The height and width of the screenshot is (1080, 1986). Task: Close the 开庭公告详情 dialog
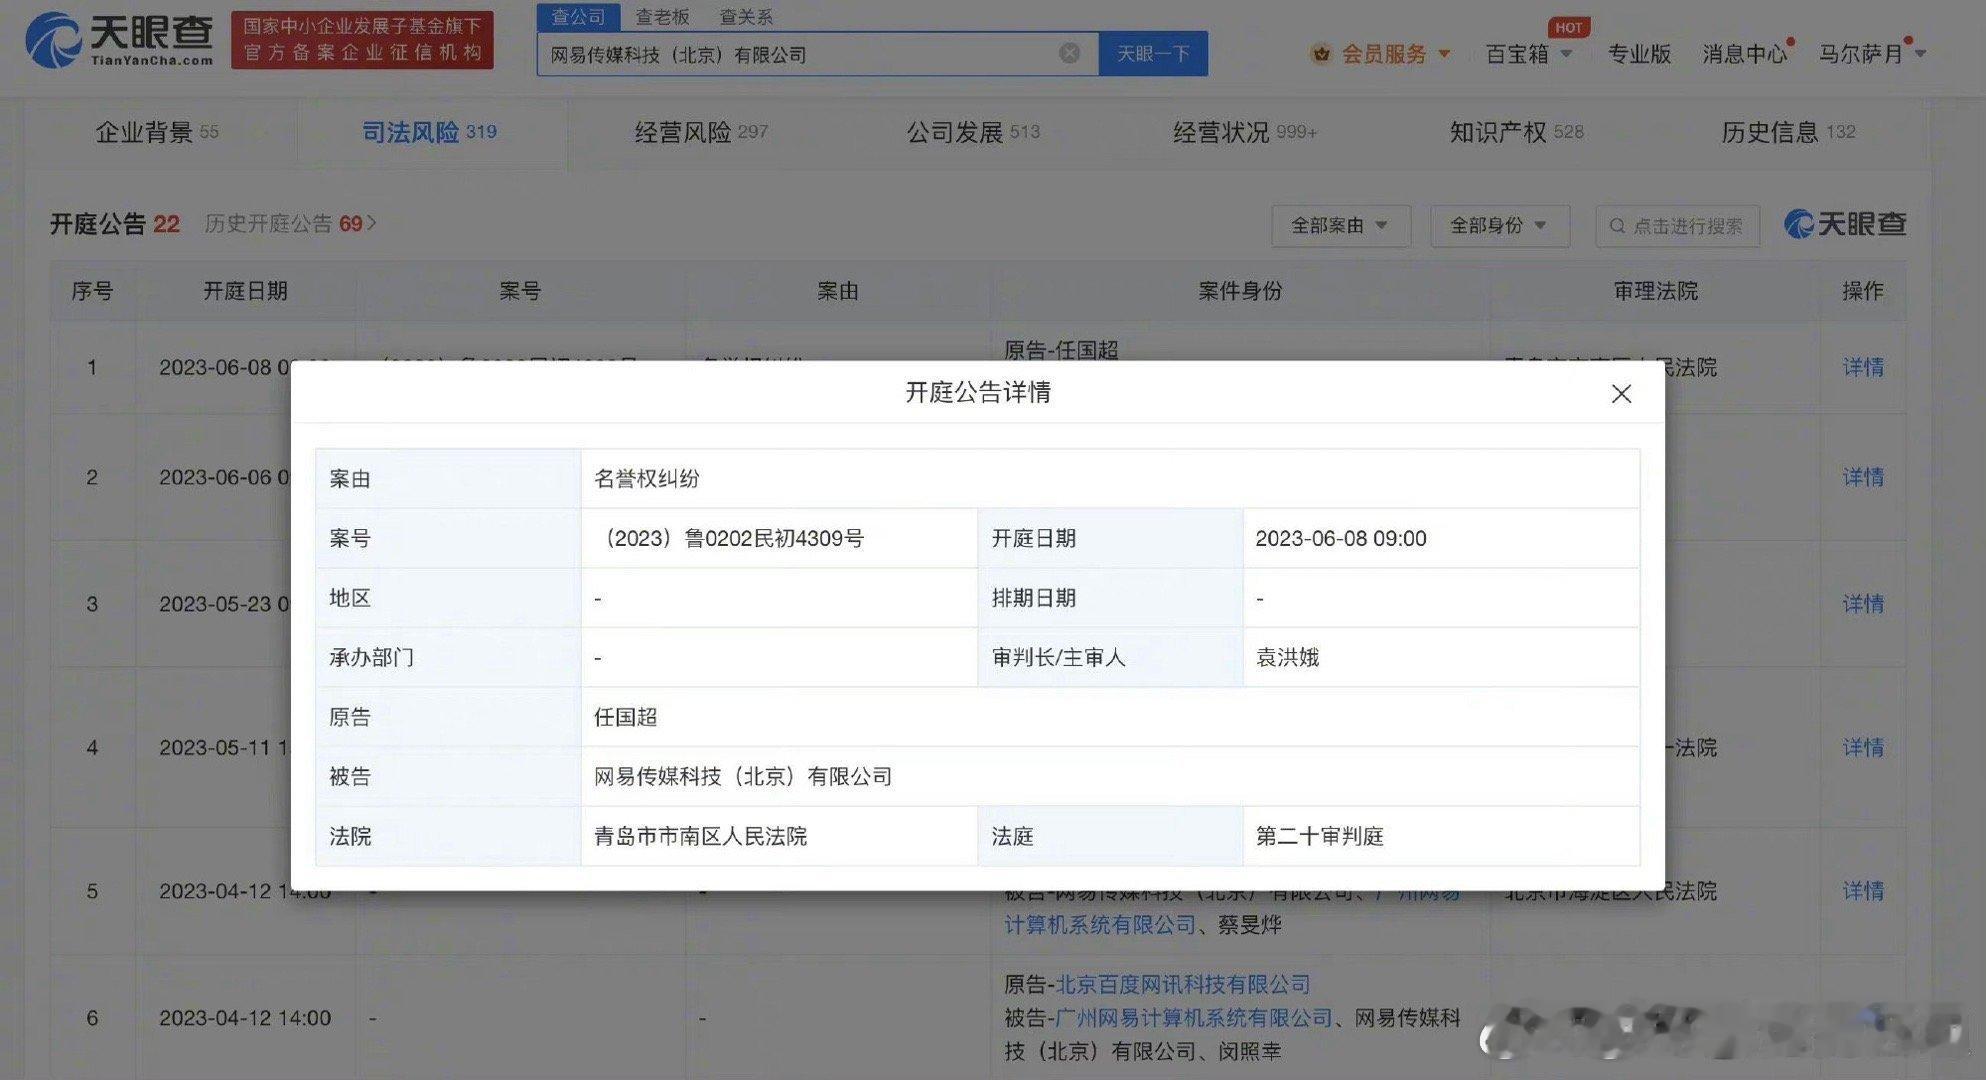coord(1621,394)
